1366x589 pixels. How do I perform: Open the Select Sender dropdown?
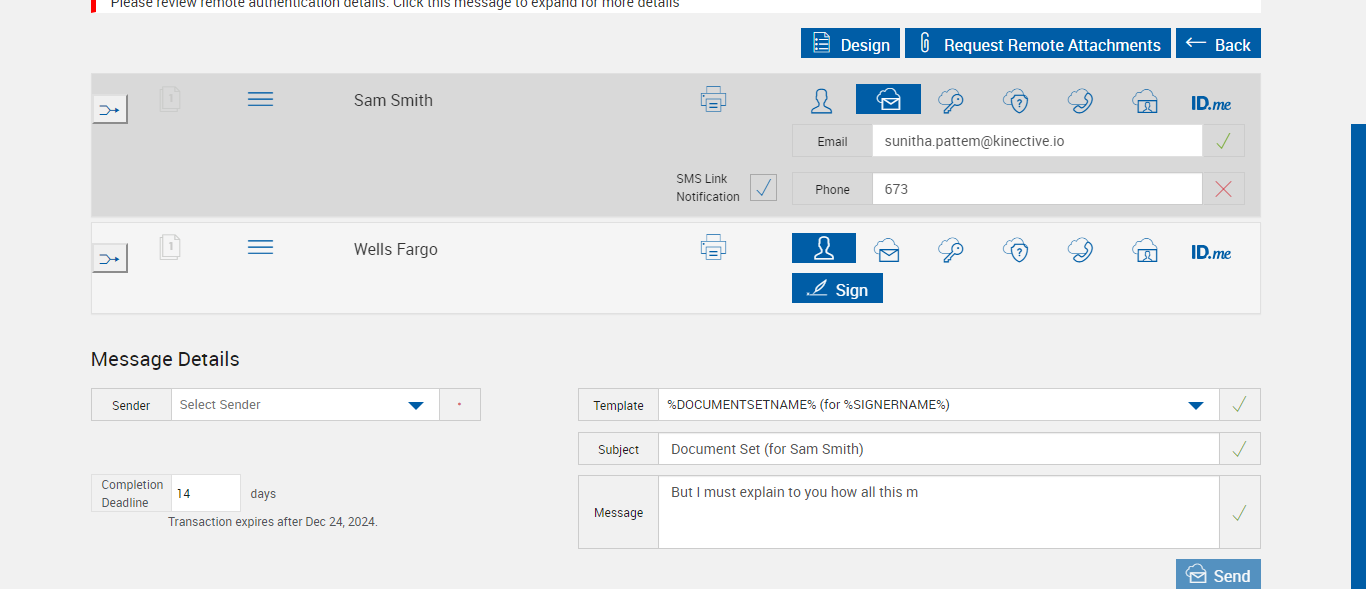coord(305,405)
